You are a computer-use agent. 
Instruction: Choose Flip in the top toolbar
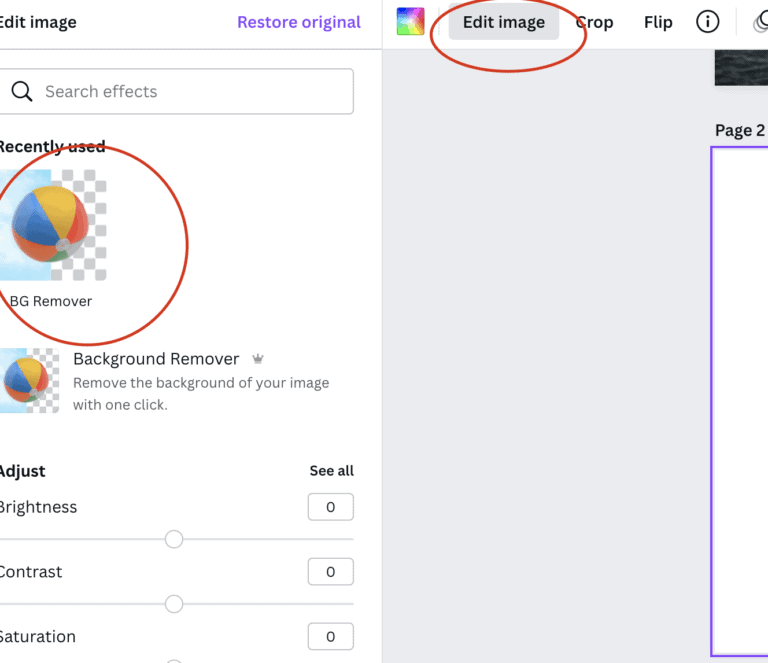pyautogui.click(x=658, y=22)
